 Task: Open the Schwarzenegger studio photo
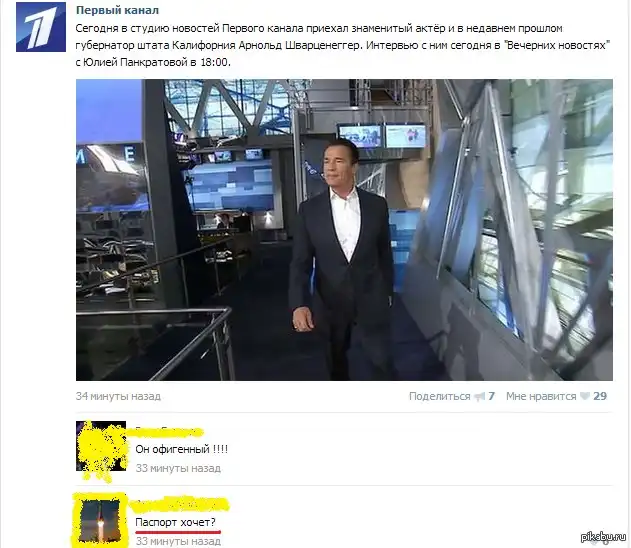coord(344,230)
